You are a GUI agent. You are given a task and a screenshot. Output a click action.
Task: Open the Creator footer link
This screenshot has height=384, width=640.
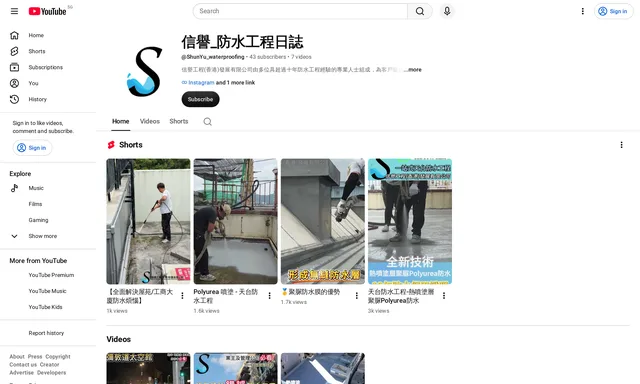click(49, 364)
